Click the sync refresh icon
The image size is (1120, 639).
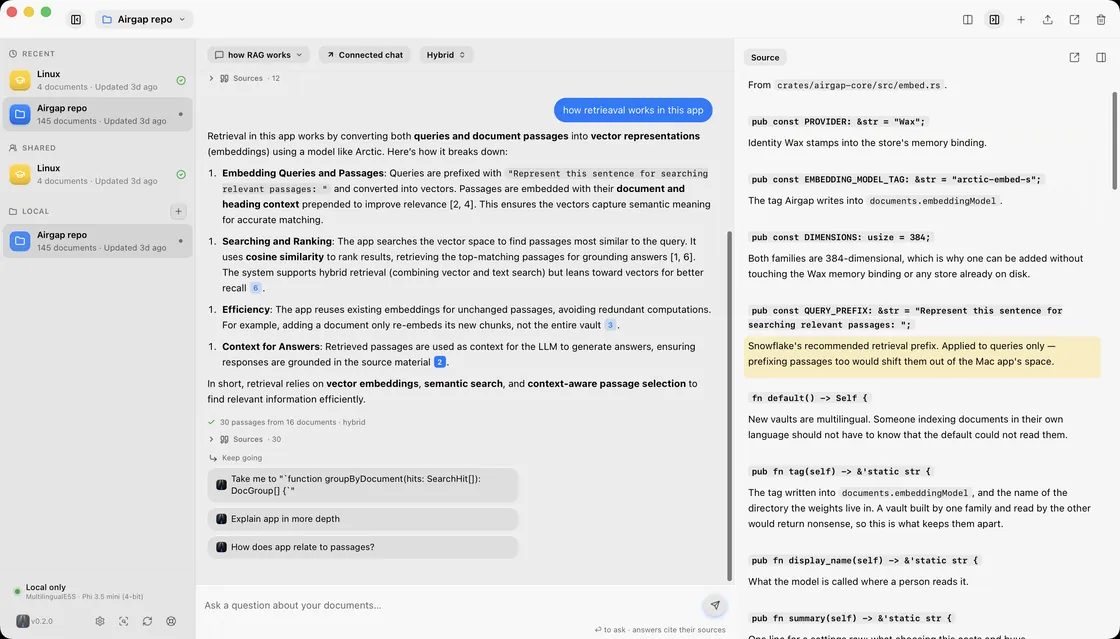coord(147,621)
